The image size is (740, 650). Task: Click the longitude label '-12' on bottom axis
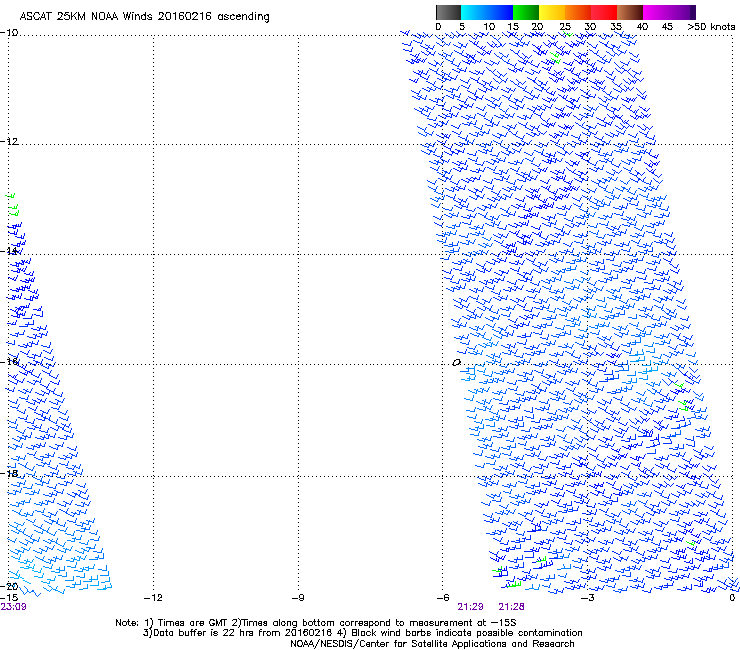[153, 598]
